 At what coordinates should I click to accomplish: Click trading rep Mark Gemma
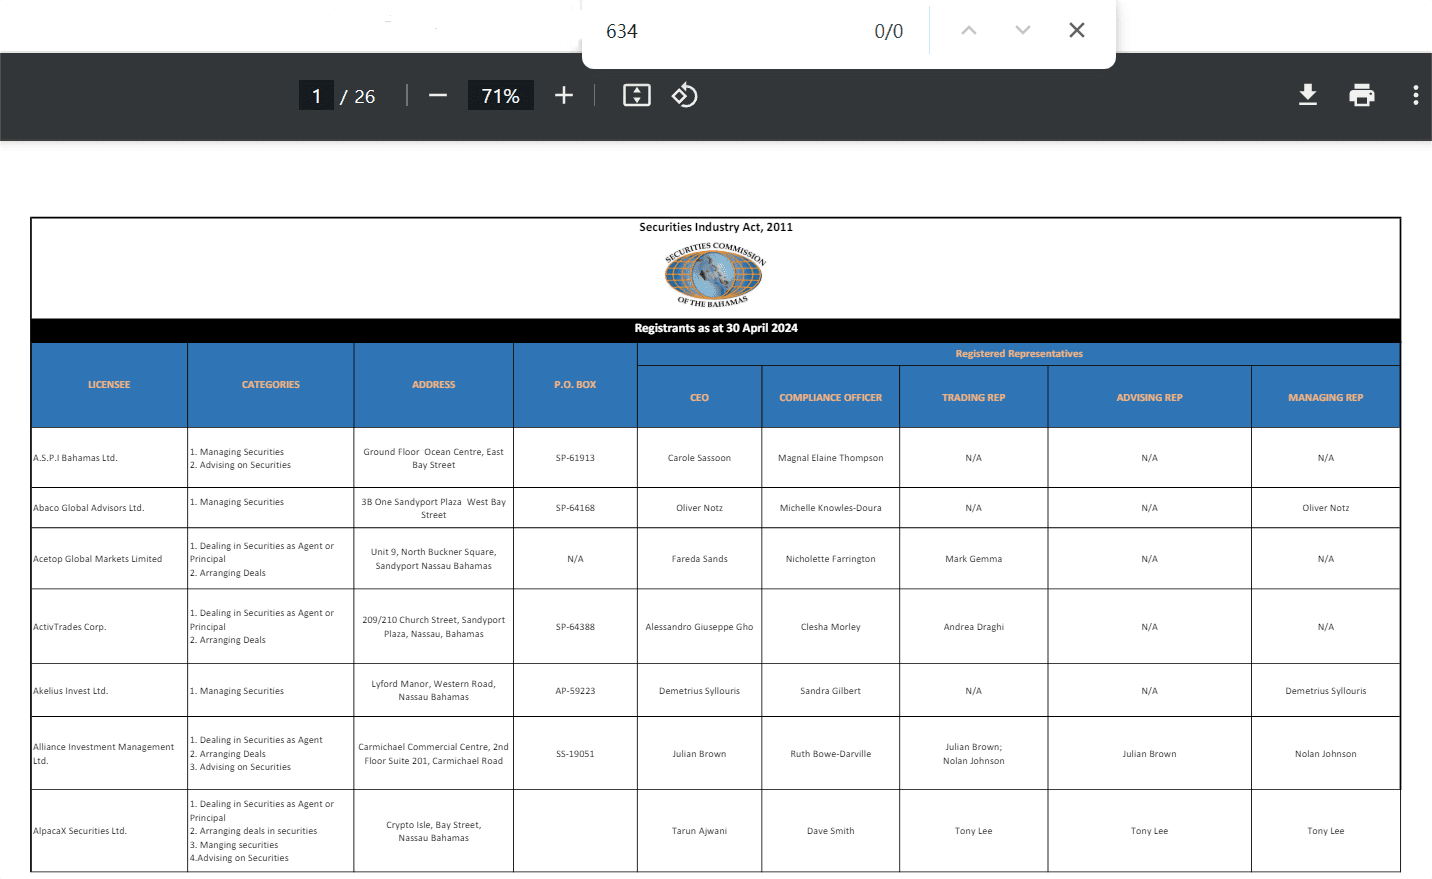pos(974,559)
